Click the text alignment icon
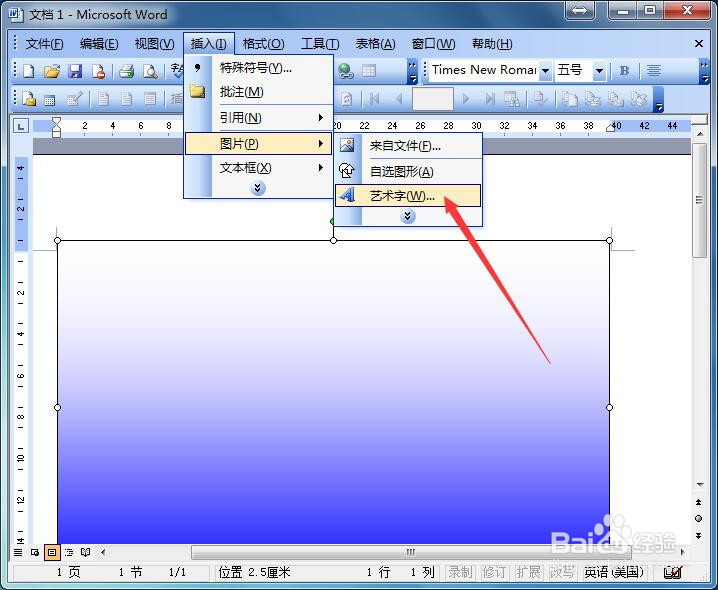The image size is (718, 590). 653,71
